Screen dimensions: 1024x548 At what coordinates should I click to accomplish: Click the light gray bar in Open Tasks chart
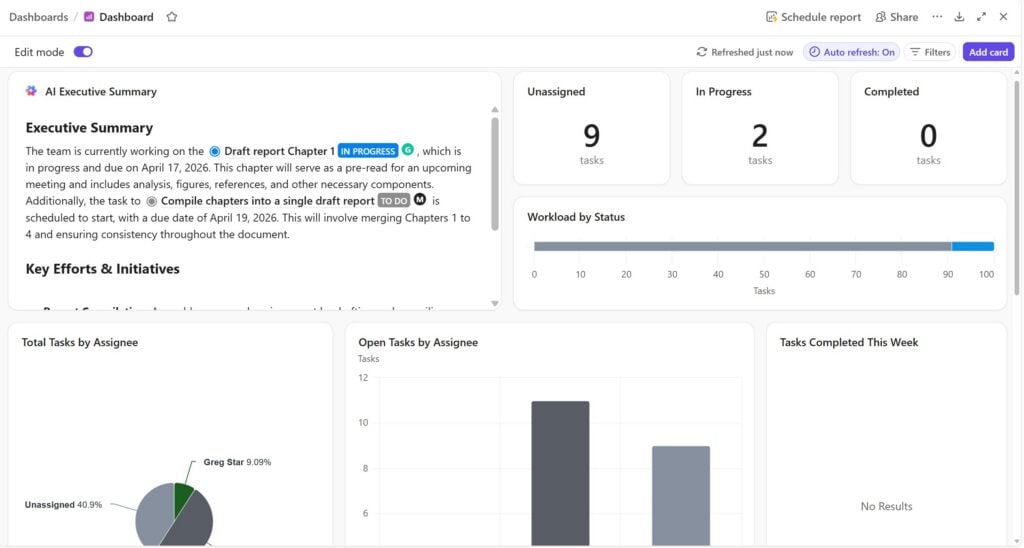click(681, 496)
